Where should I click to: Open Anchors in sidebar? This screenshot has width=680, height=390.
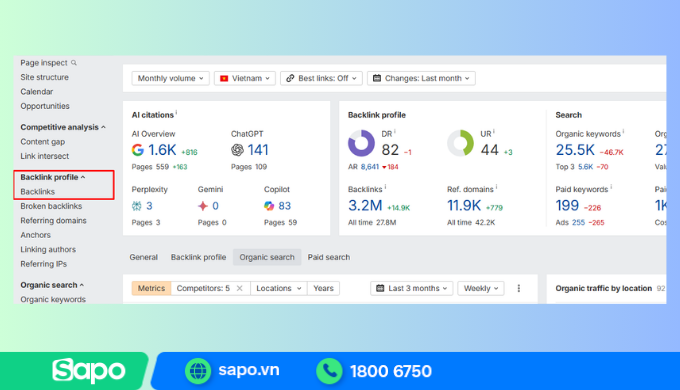click(x=35, y=235)
